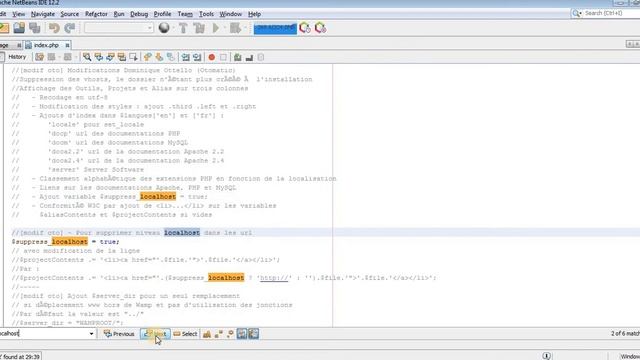Open the Window menu
Screen dimensions: 640x360
[x=231, y=14]
